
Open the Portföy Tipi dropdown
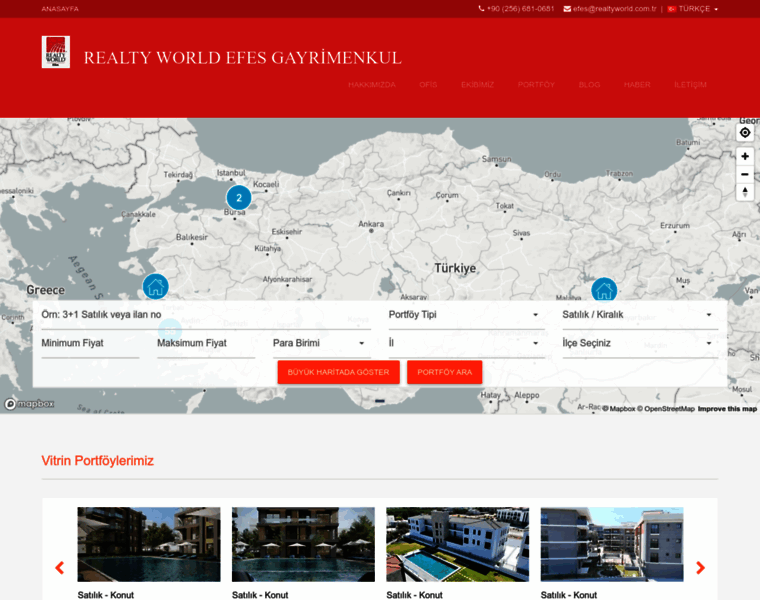[x=466, y=315]
